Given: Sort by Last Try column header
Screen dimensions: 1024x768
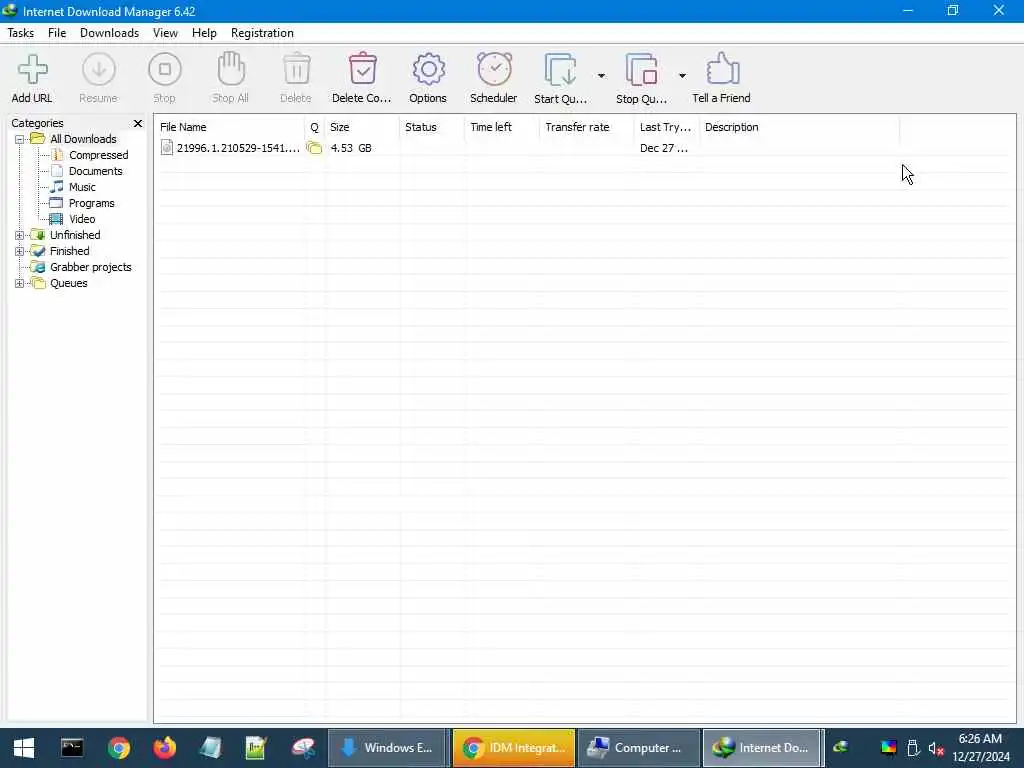Looking at the screenshot, I should (667, 127).
